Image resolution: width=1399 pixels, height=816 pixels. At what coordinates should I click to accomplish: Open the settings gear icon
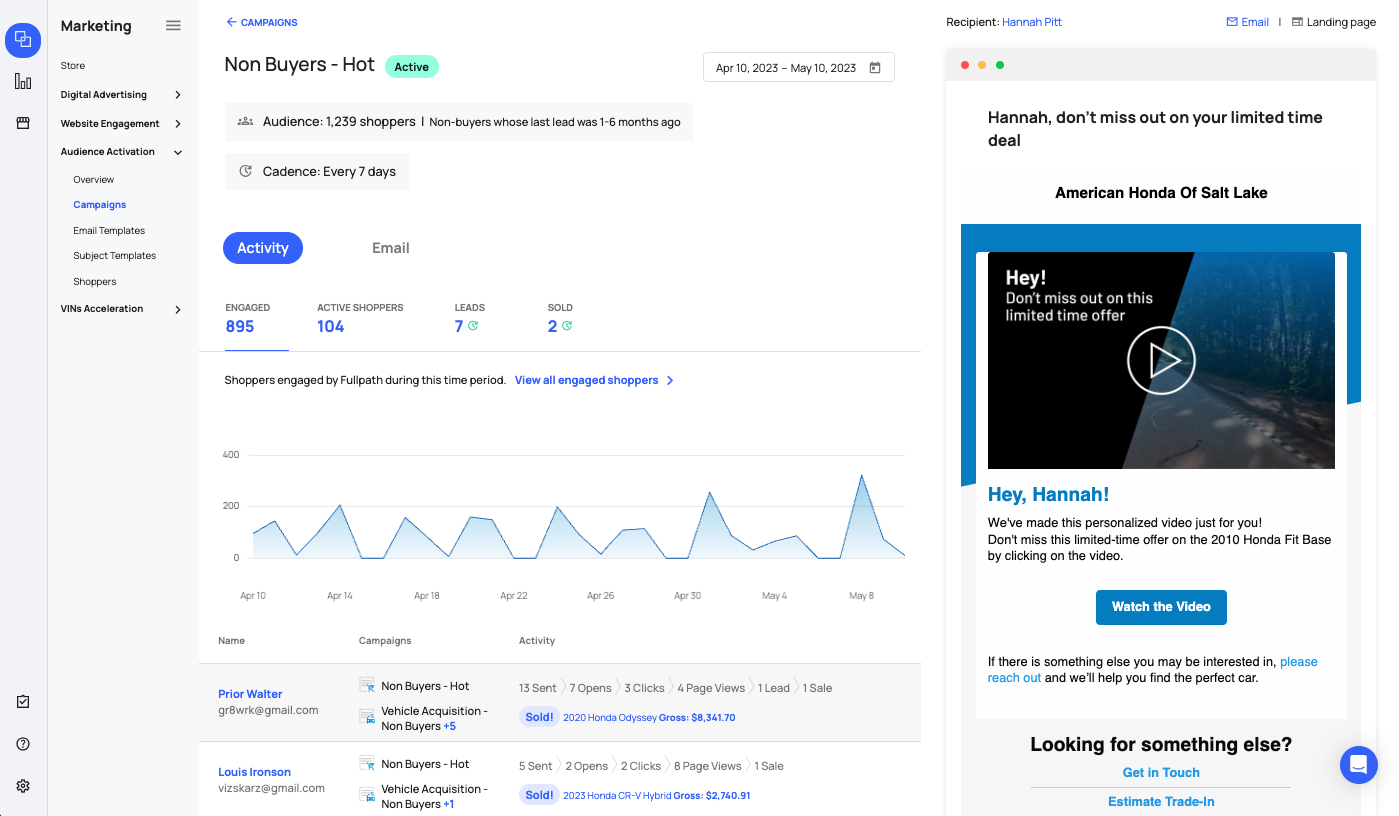click(x=23, y=786)
